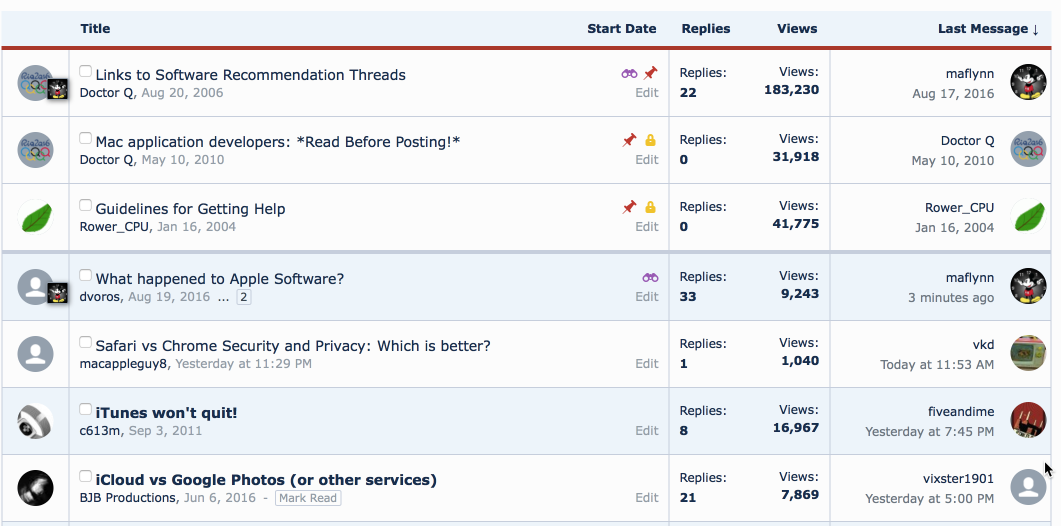Click the green leaf avatar of Rower_CPU
Screen dimensions: 1061x526
(x=36, y=217)
